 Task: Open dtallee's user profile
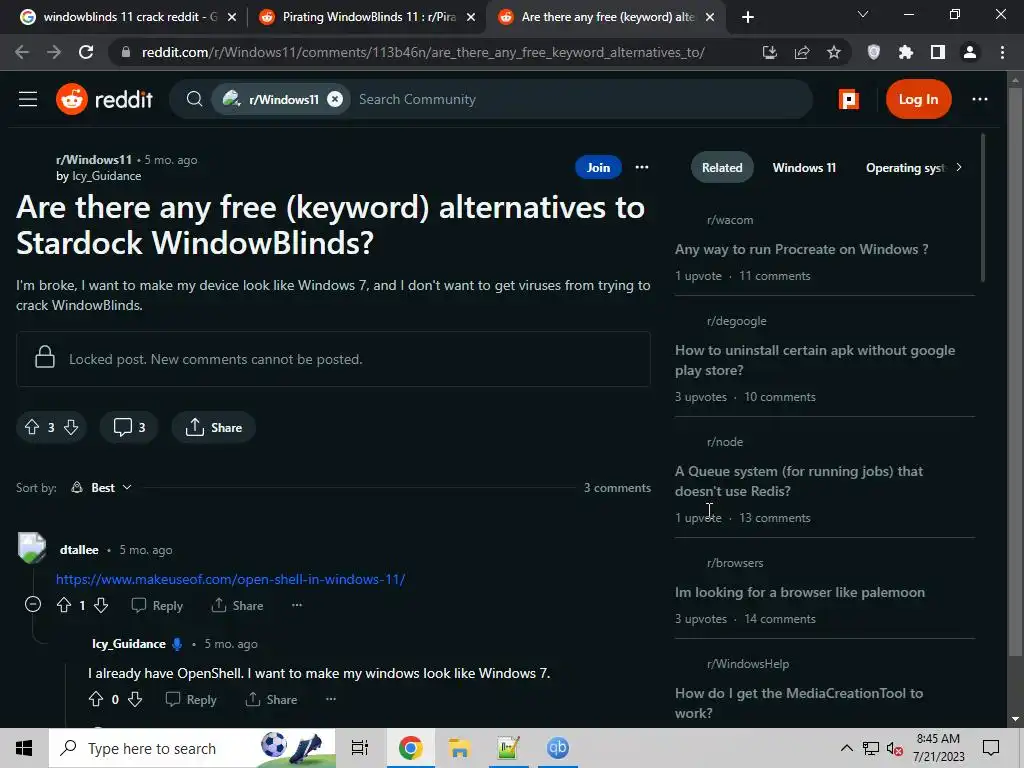point(79,550)
